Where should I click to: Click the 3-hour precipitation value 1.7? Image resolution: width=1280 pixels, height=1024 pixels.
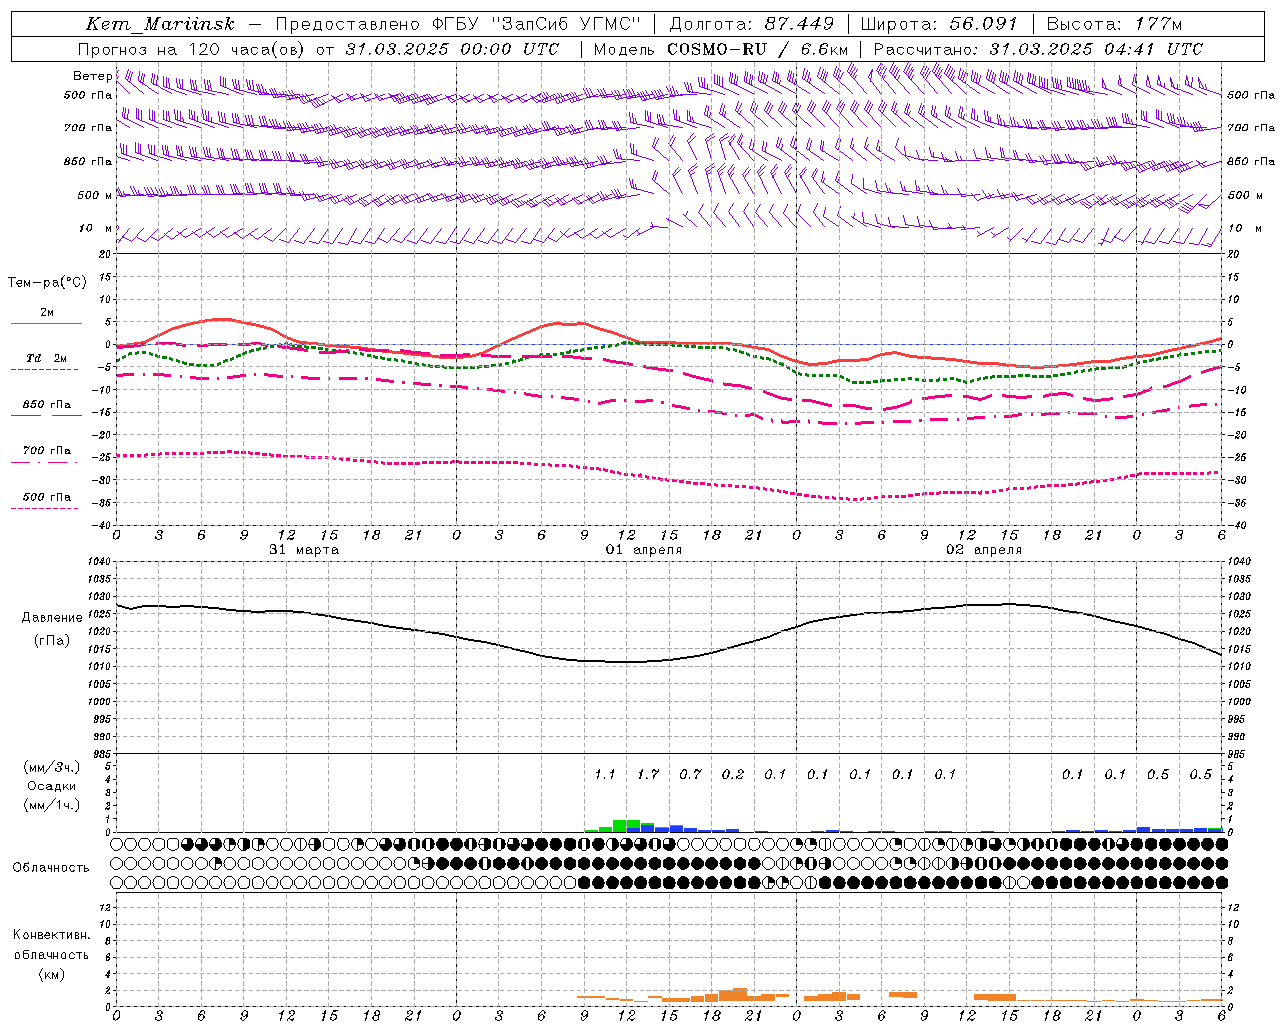point(648,774)
